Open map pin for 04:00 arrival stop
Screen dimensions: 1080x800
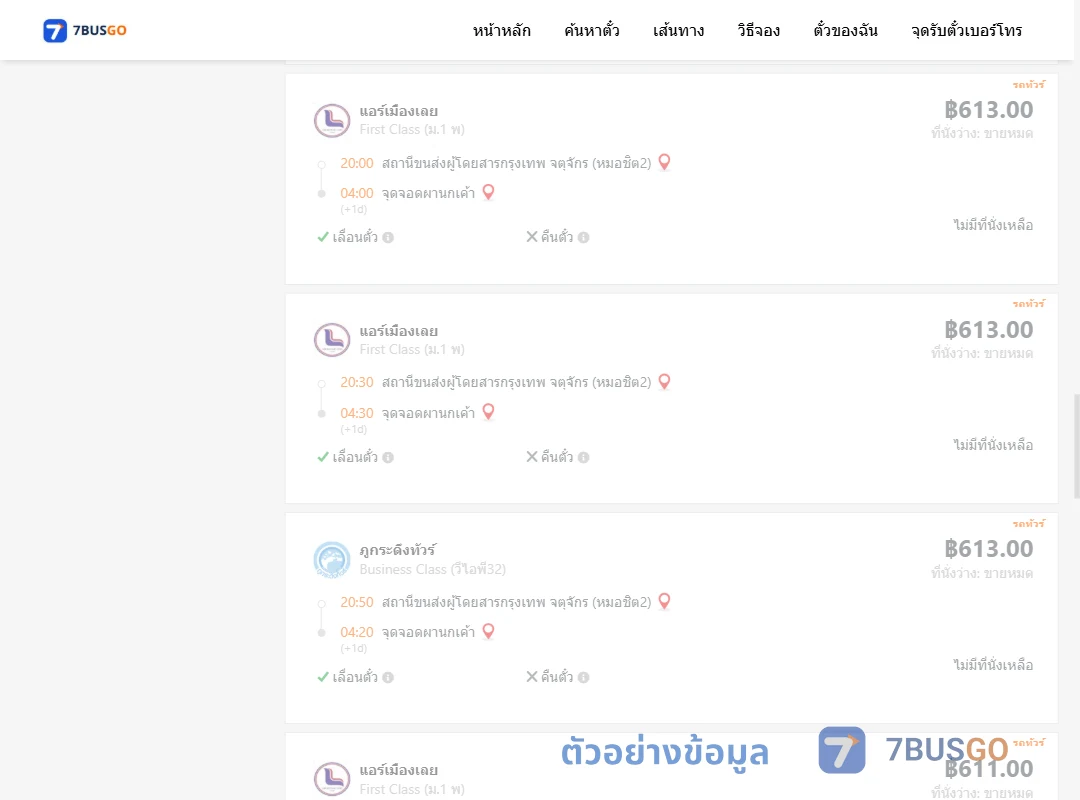[x=488, y=192]
